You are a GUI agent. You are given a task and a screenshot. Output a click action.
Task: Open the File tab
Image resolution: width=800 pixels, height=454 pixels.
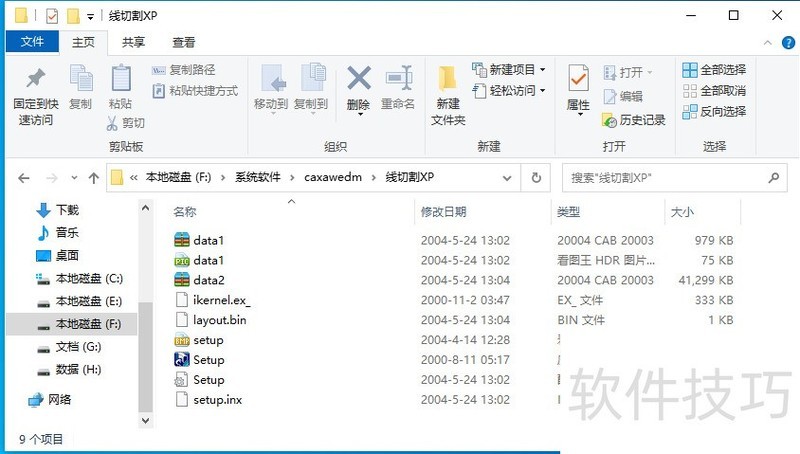tap(32, 42)
